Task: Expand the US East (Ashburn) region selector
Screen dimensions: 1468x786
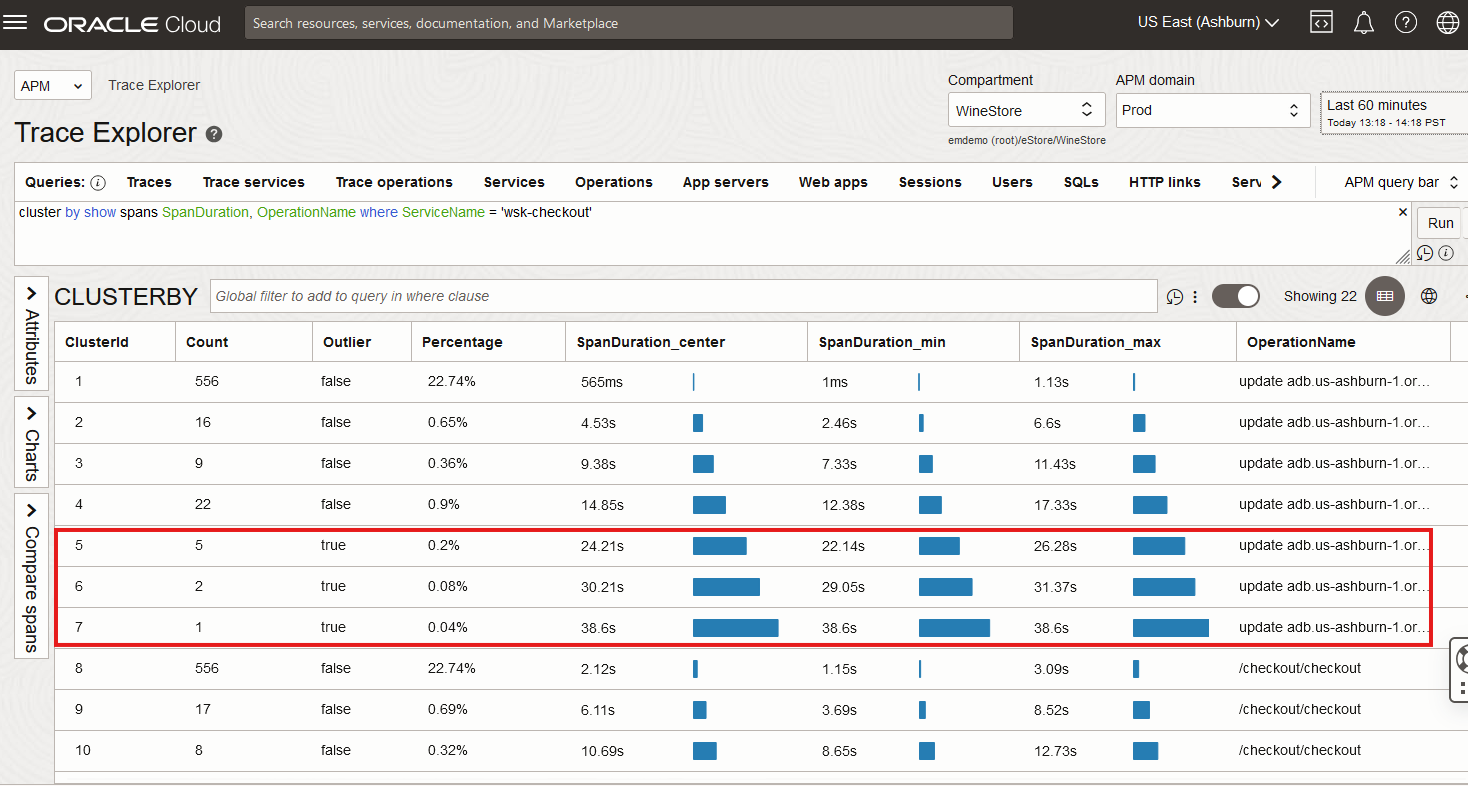Action: point(1208,22)
